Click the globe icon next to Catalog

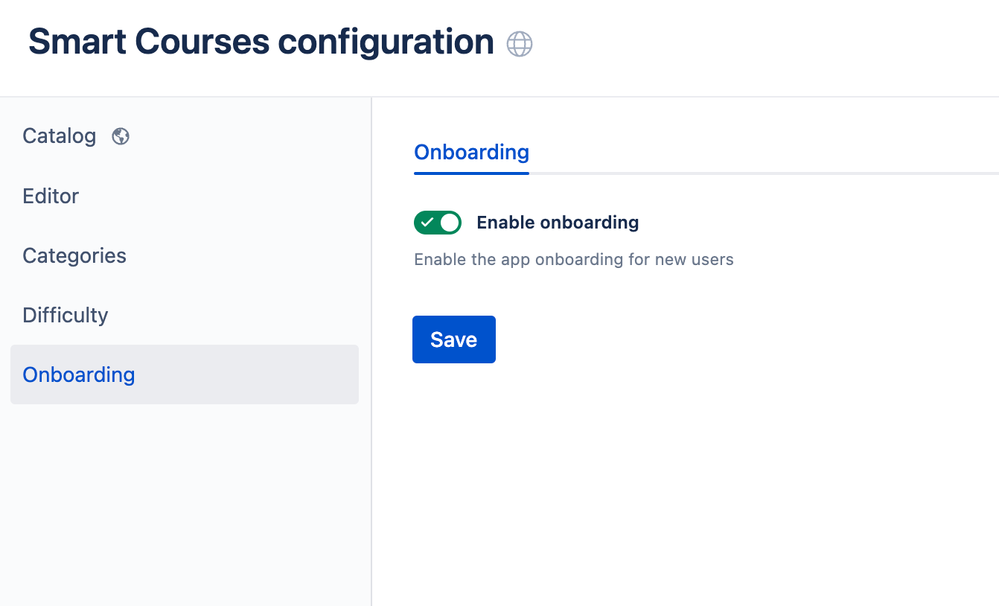[x=121, y=136]
